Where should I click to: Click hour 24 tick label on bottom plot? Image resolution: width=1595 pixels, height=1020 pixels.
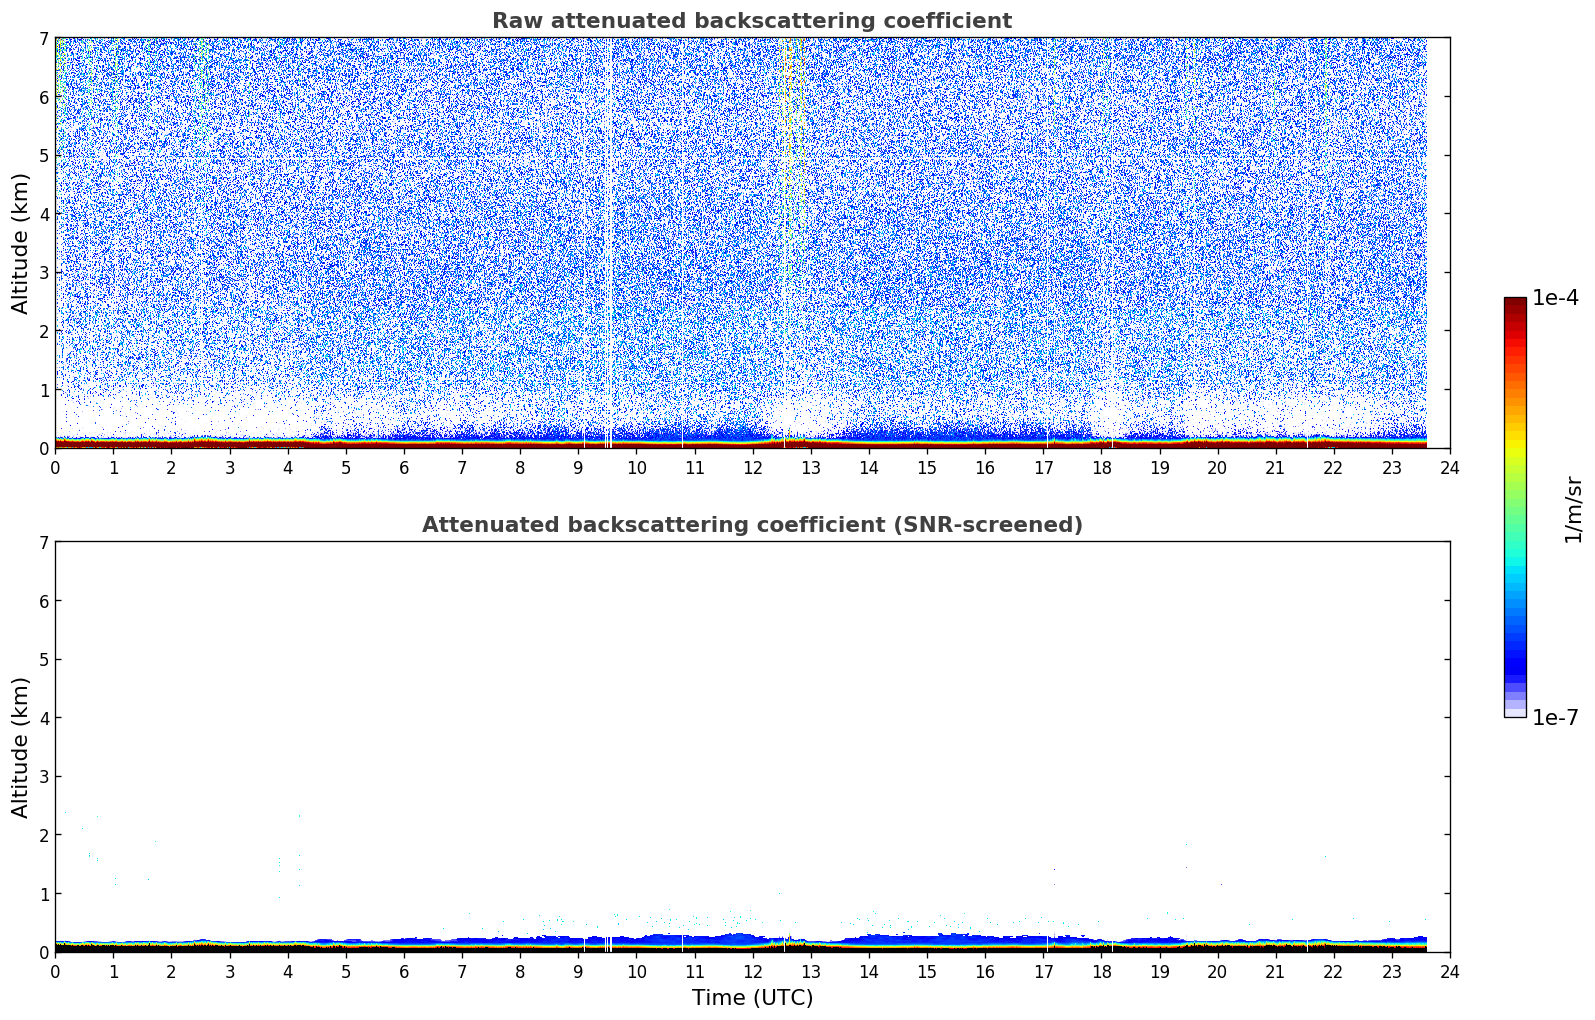[1450, 971]
